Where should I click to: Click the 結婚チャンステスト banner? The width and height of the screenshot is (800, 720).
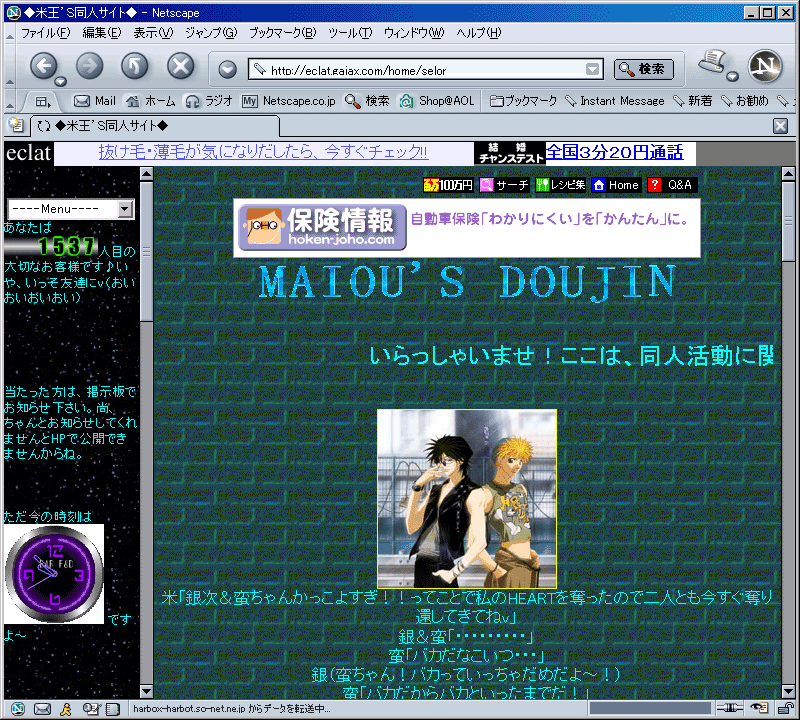[x=510, y=153]
